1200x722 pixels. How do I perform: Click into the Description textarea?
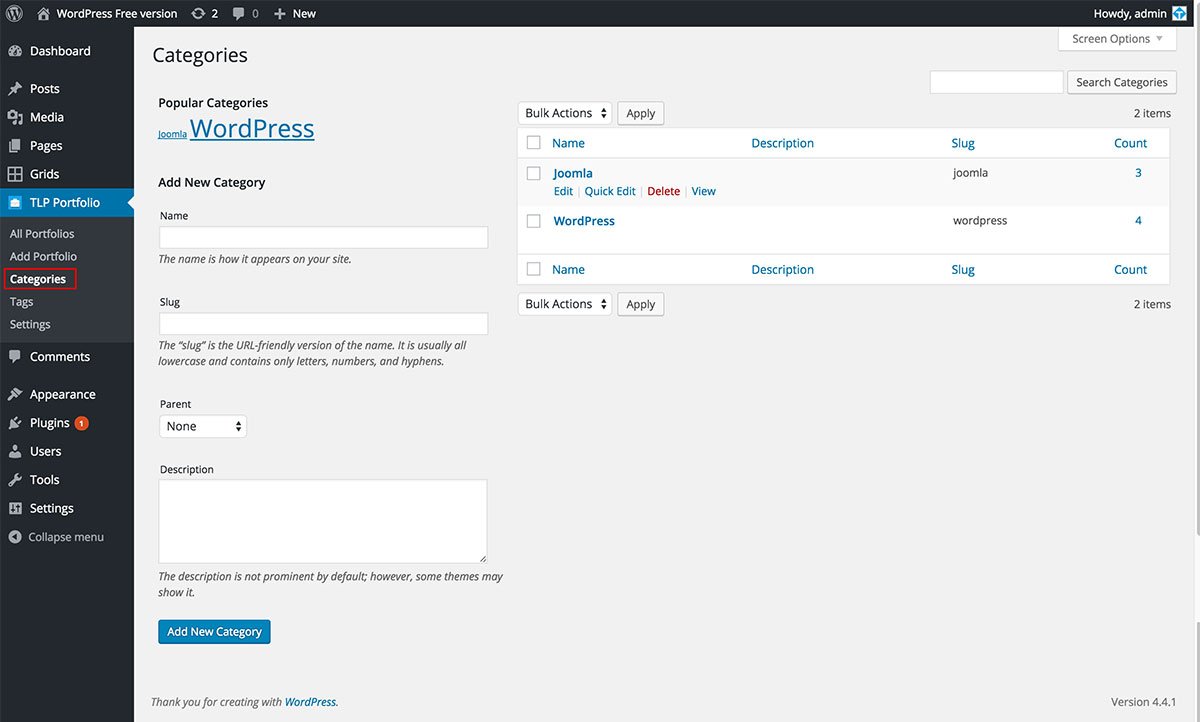(x=323, y=521)
